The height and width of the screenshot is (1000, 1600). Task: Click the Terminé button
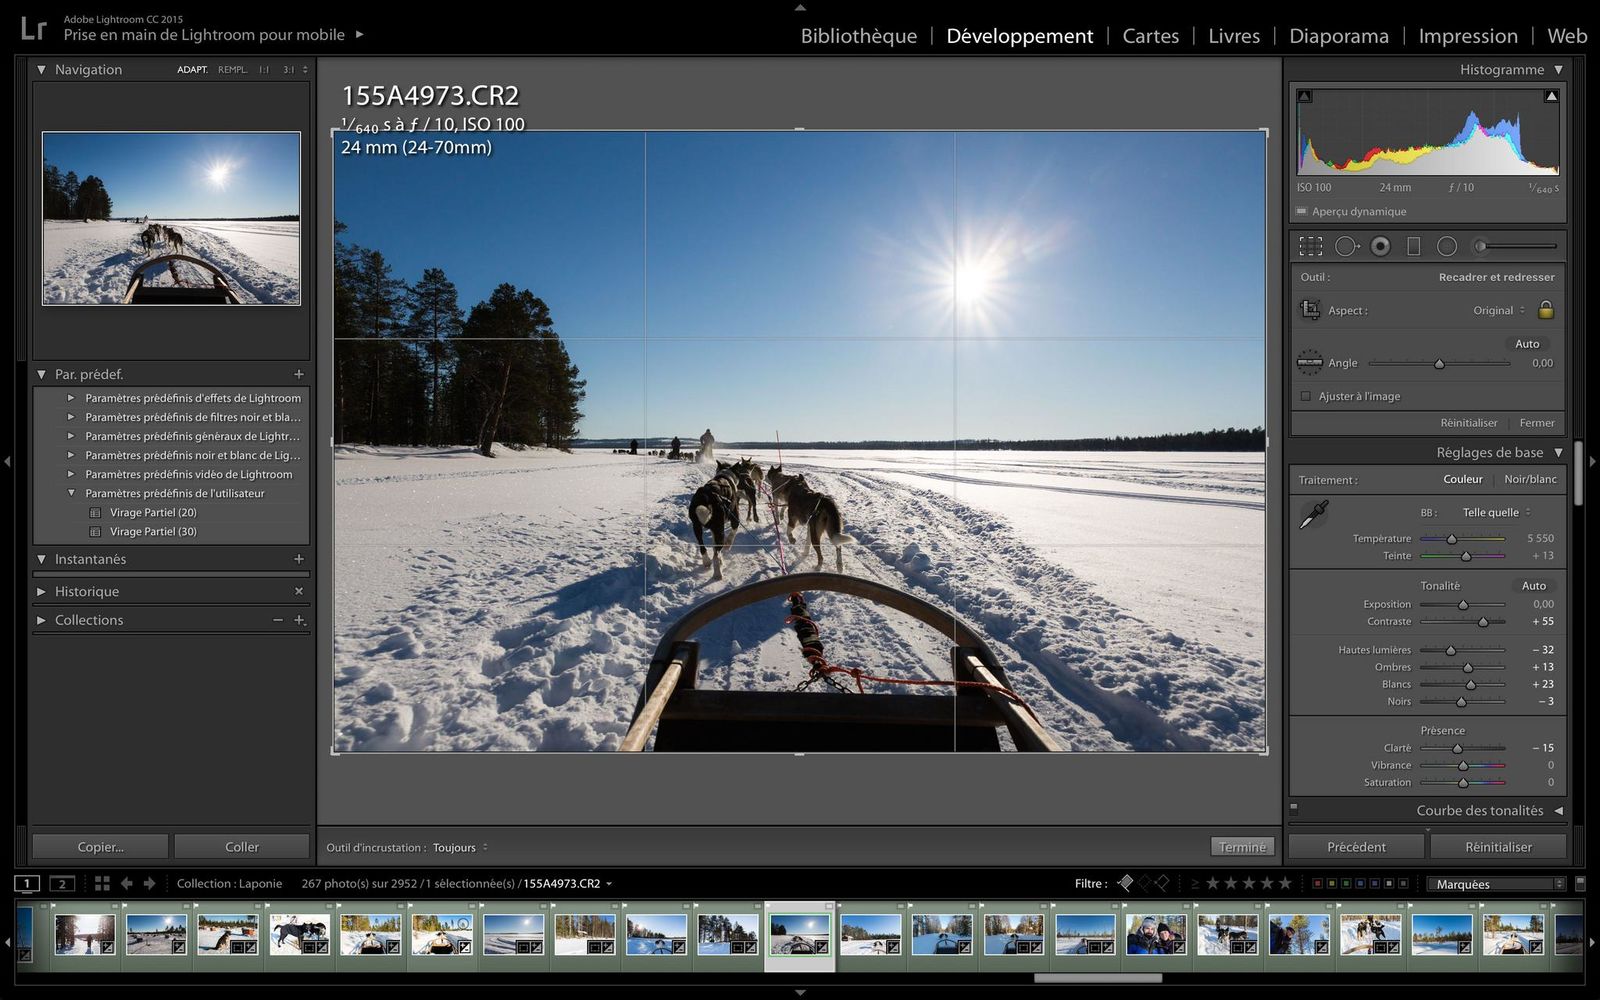pos(1242,847)
